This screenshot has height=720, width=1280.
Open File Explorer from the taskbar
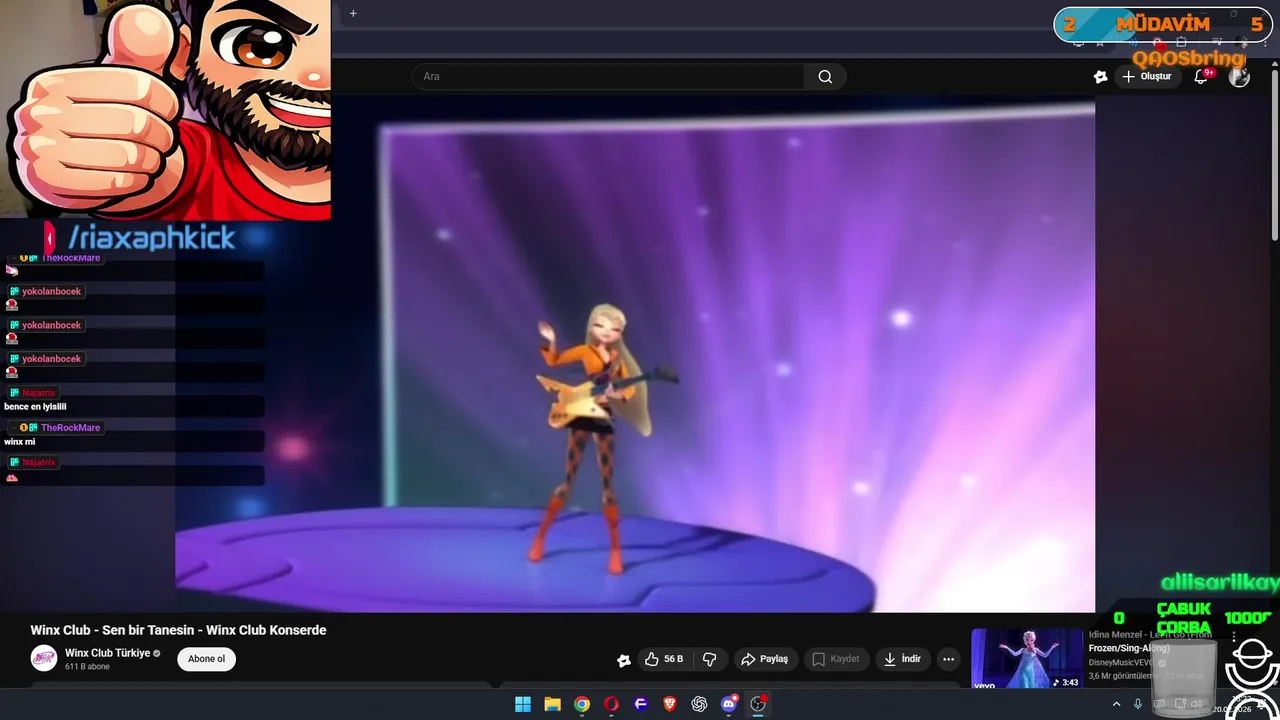click(552, 704)
